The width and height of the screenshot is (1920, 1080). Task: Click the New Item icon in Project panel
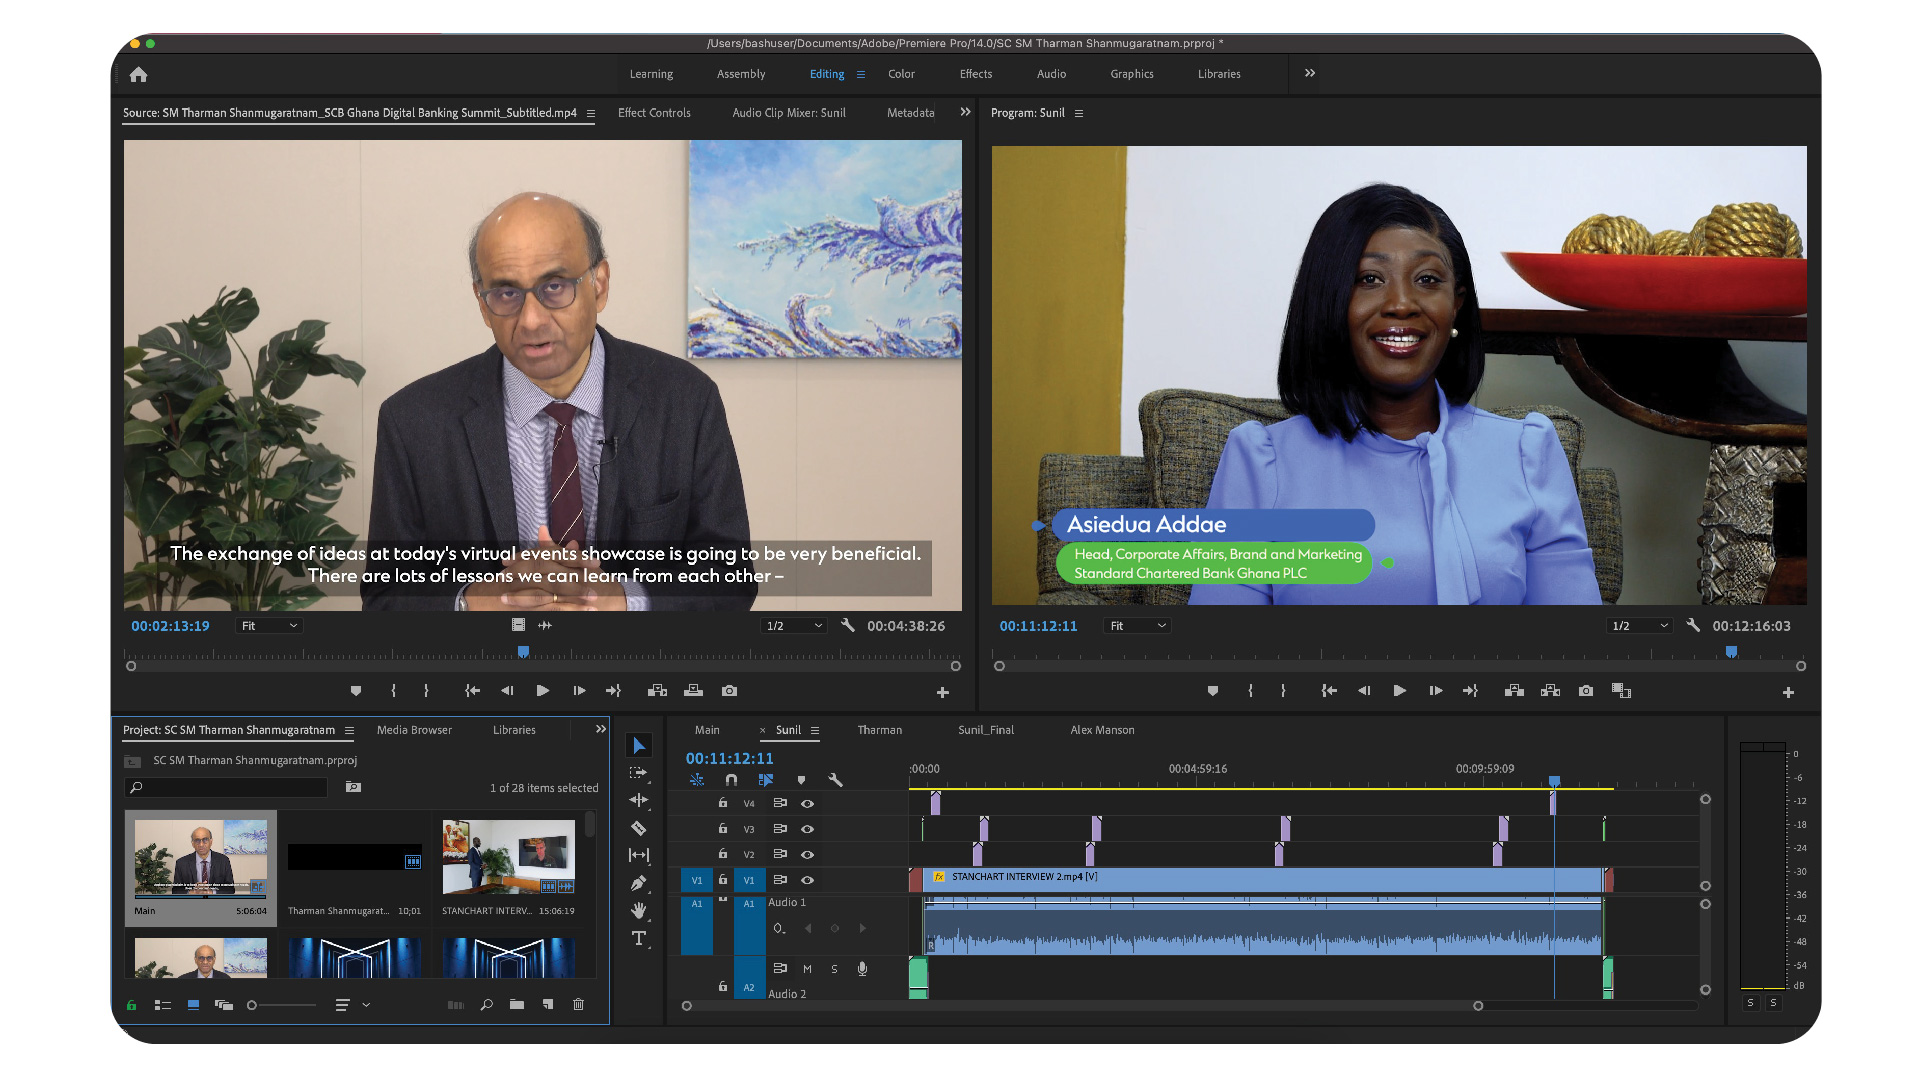548,1005
